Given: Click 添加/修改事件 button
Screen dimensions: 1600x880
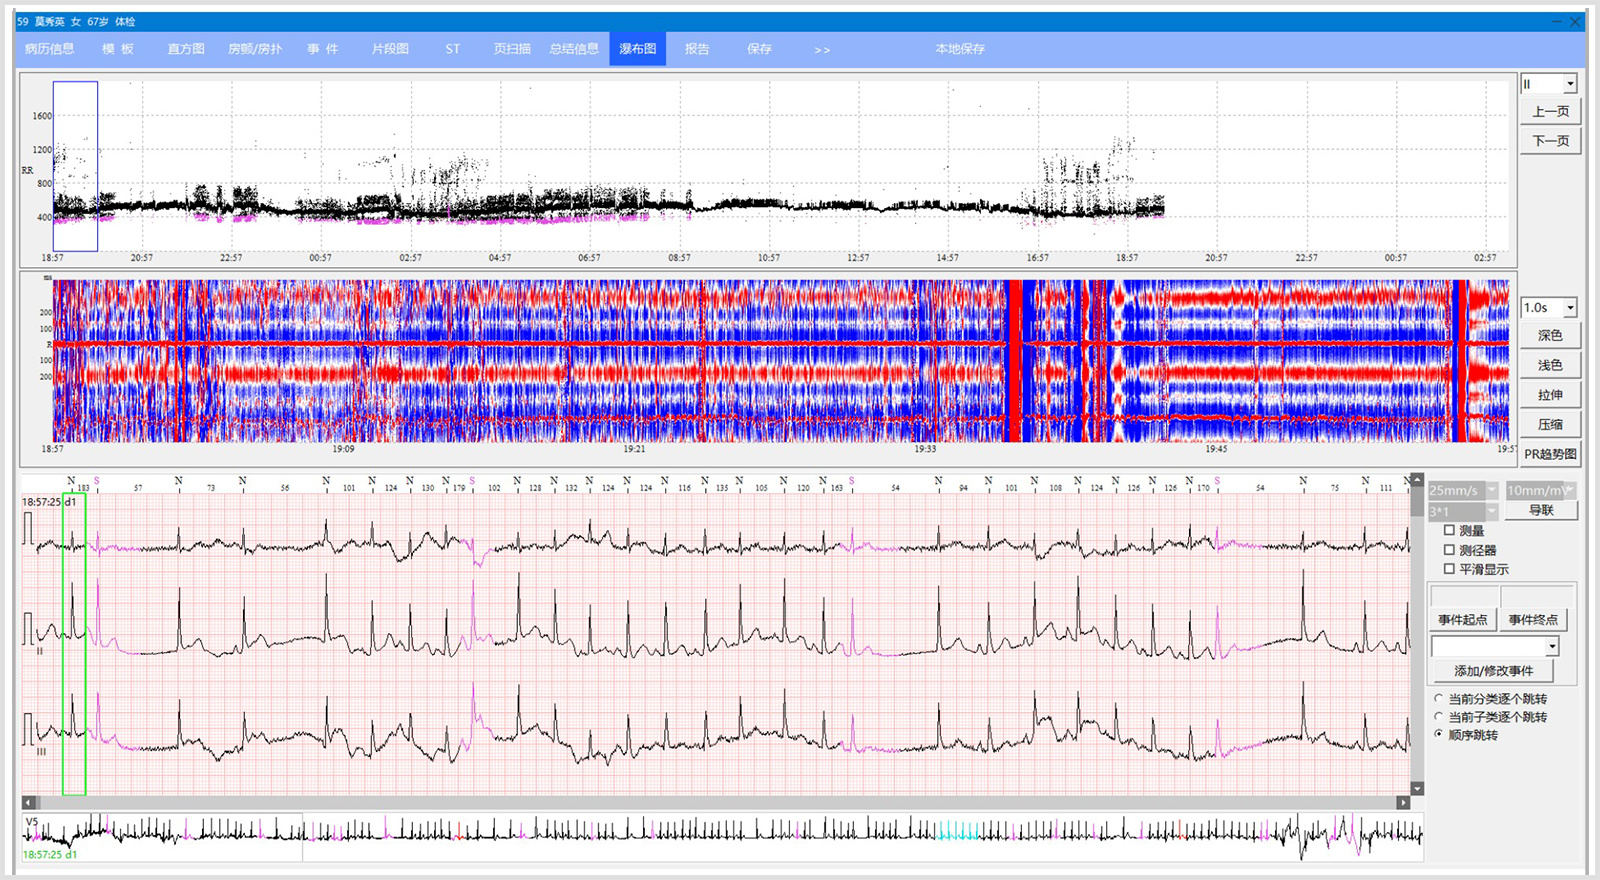Looking at the screenshot, I should pos(1493,671).
